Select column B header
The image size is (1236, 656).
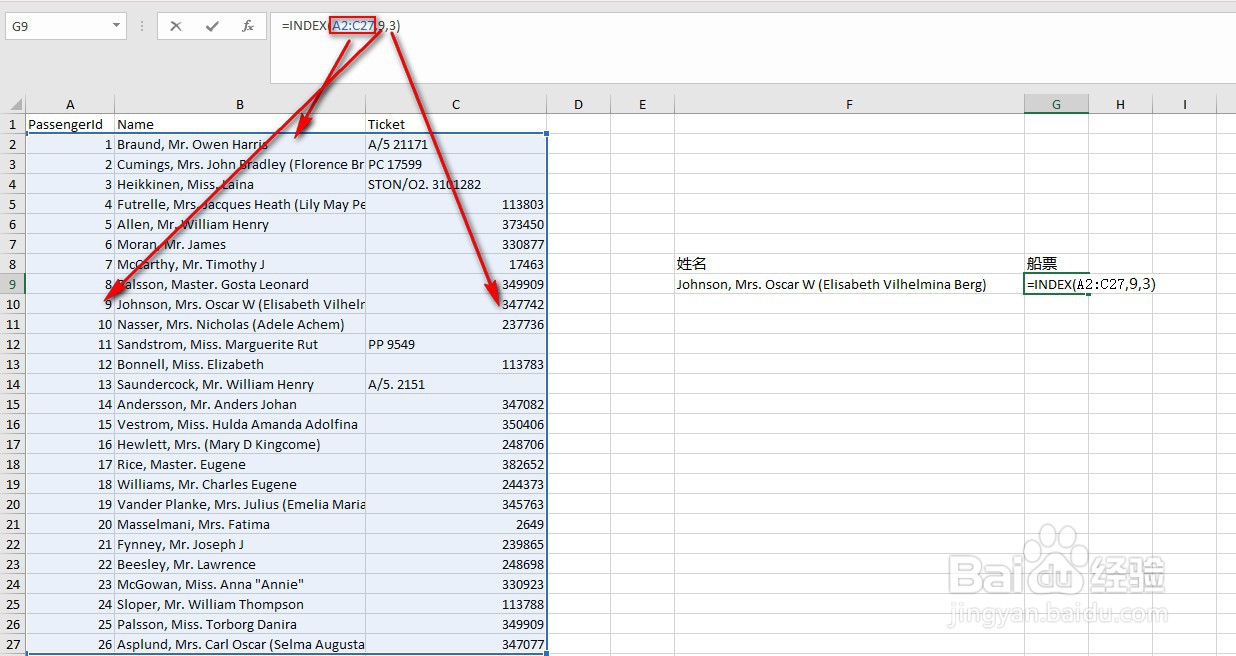(x=240, y=104)
